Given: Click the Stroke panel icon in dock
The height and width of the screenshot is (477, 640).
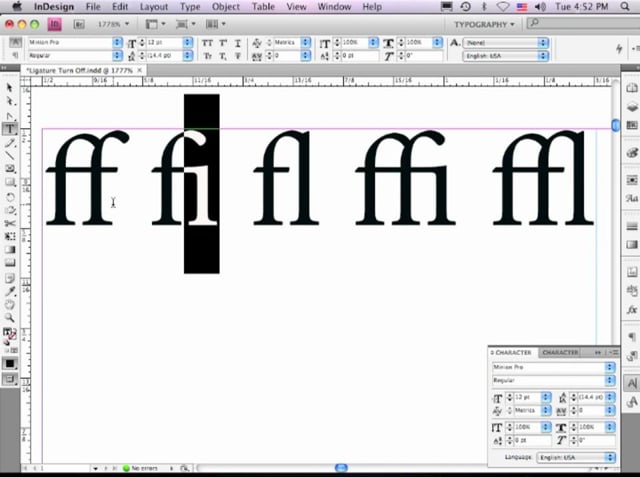Looking at the screenshot, I should tap(632, 226).
